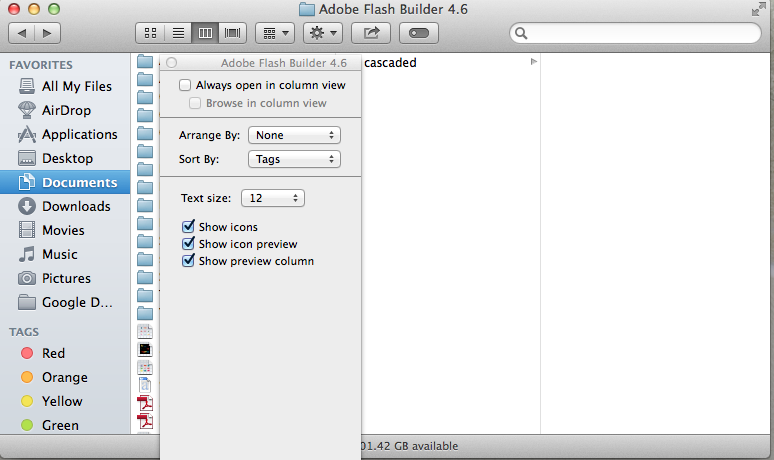This screenshot has height=460, width=774.
Task: Switch Finder to Cover Flow view
Action: point(232,33)
